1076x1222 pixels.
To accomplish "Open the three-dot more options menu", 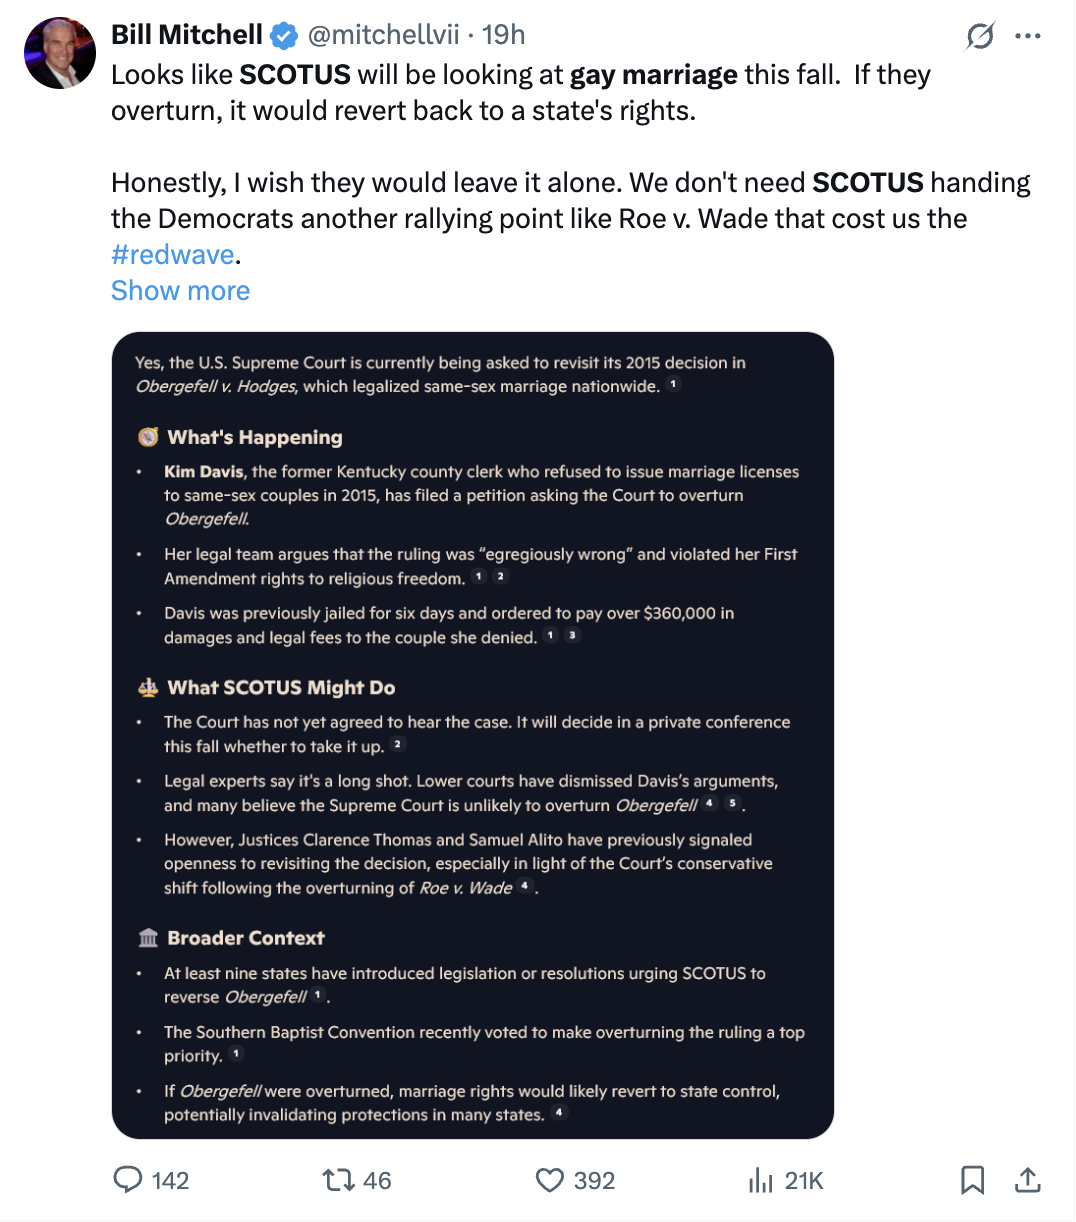I will [x=1028, y=36].
